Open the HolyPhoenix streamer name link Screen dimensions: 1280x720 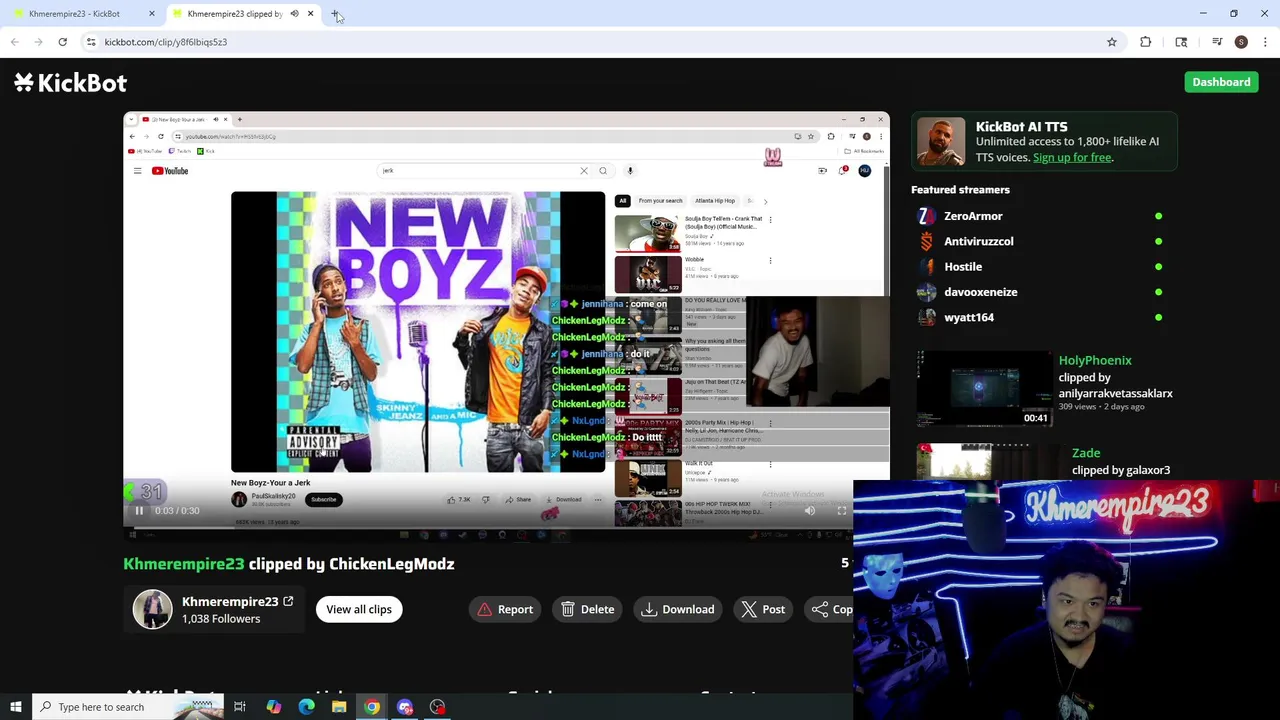[x=1095, y=360]
